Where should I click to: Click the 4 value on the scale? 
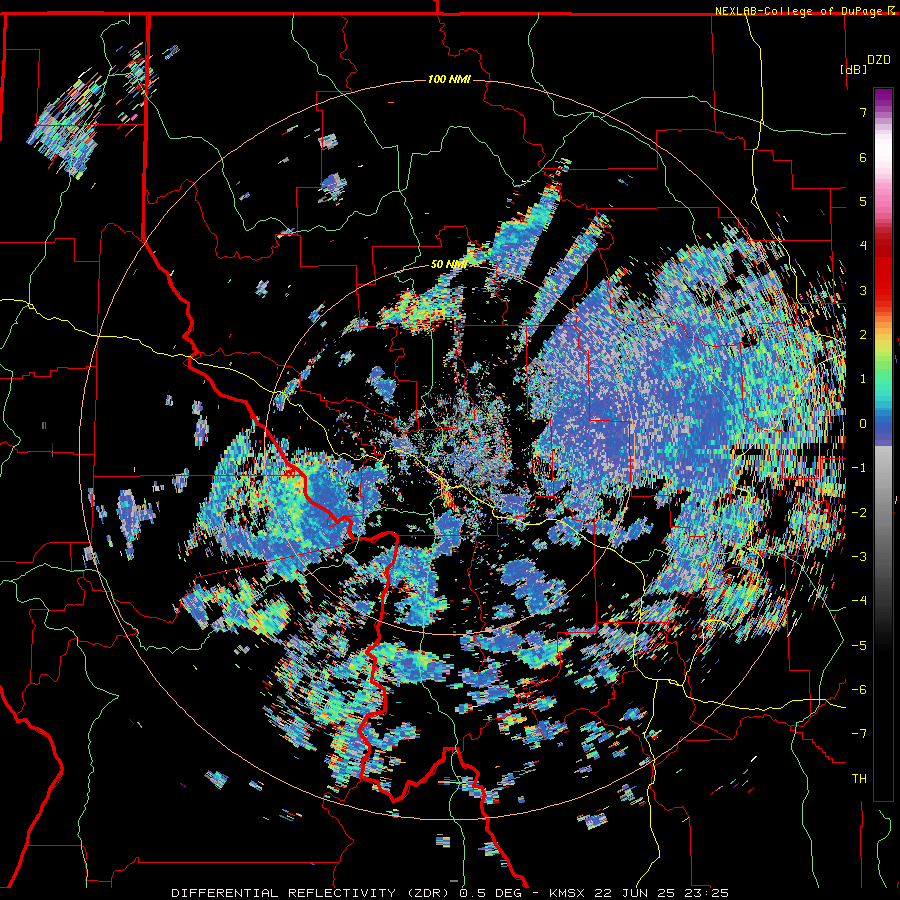(x=863, y=246)
